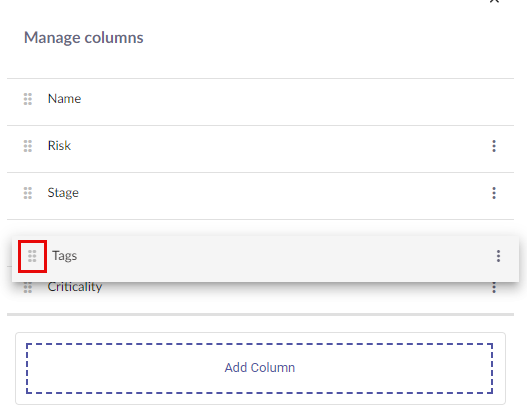Click the Criticality row grip icon
The width and height of the screenshot is (527, 414).
click(28, 288)
